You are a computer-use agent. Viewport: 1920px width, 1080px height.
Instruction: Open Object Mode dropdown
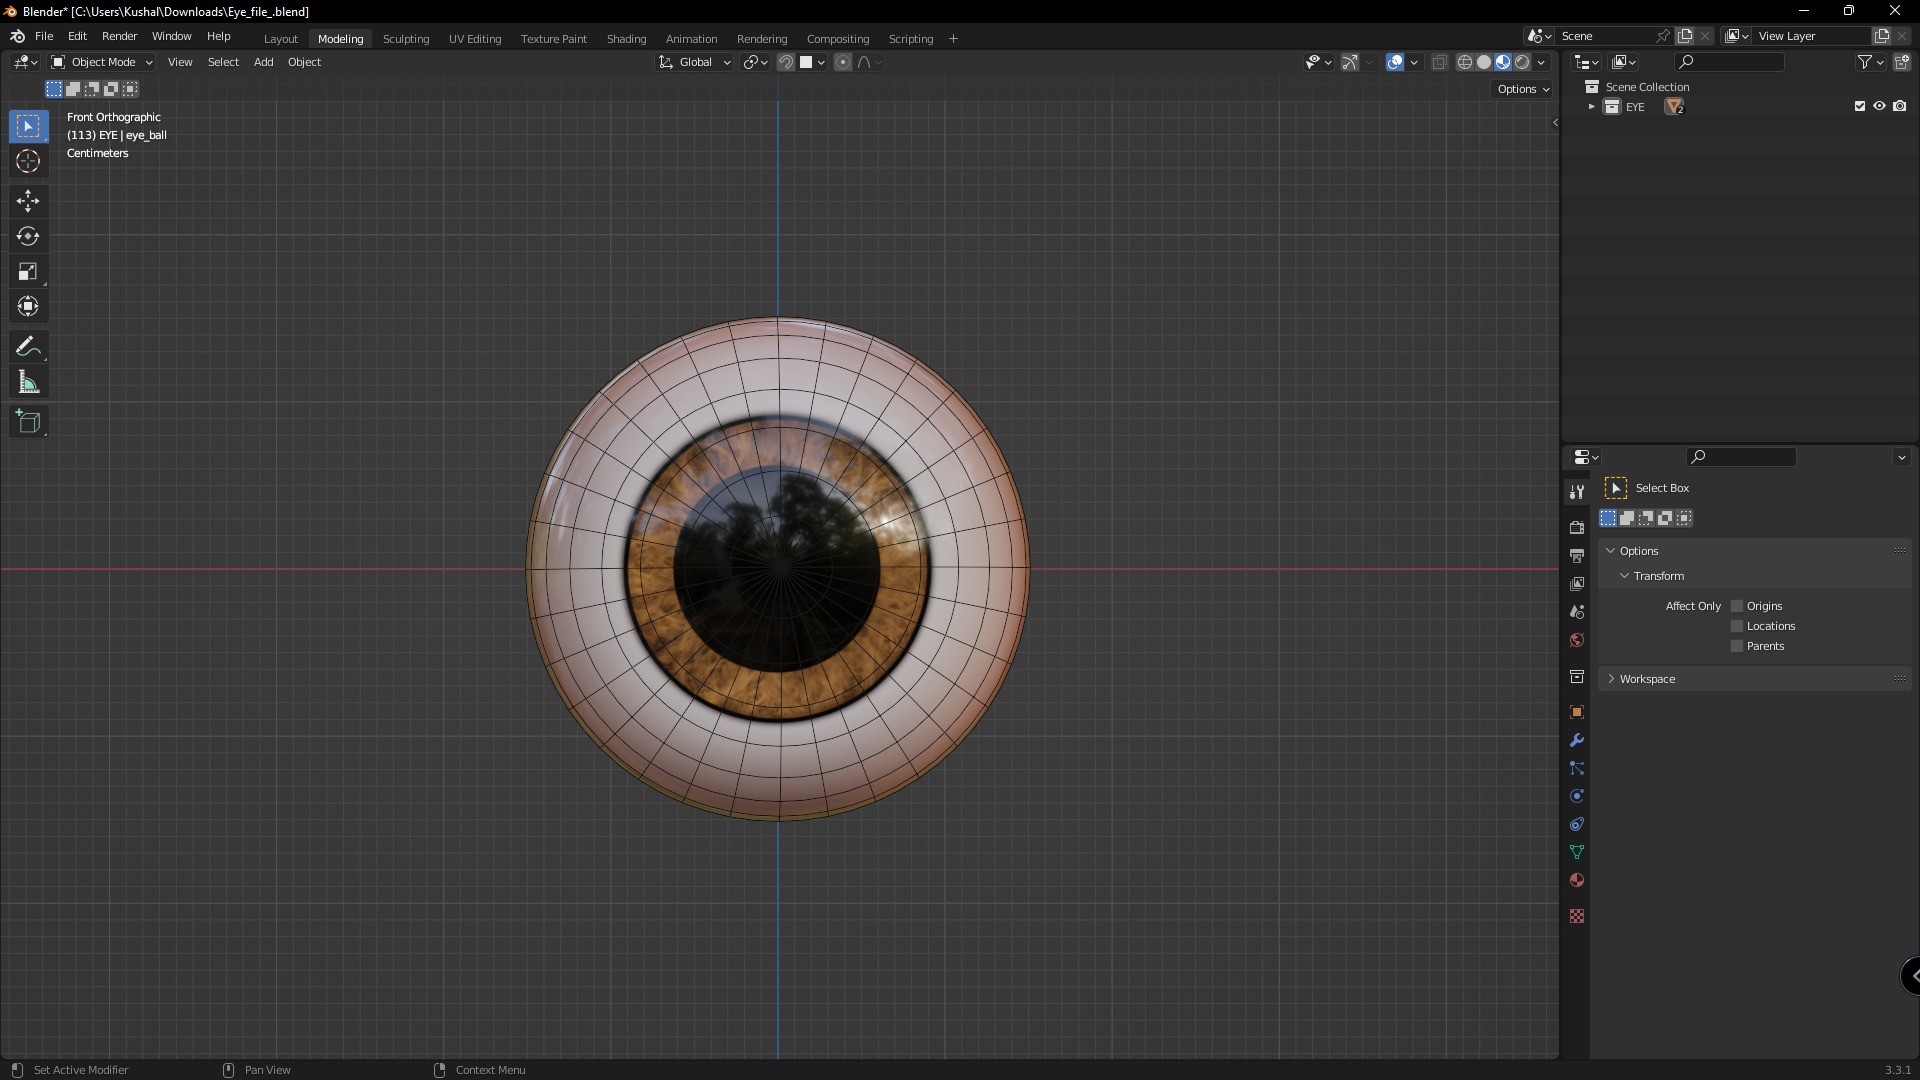coord(102,62)
